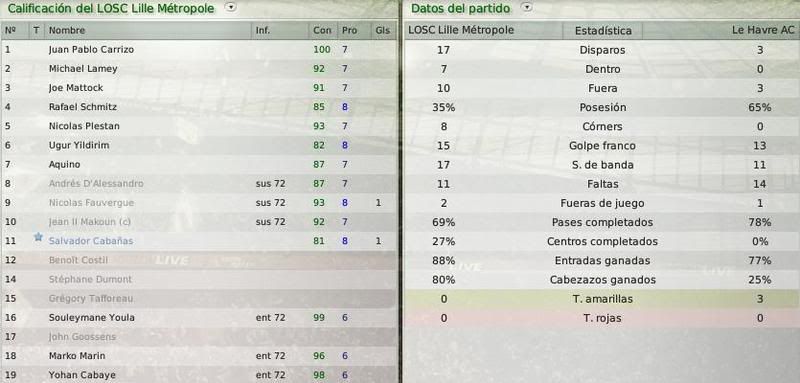
Task: Open the Calificación del LOSC Lille Métropole dropdown arrow
Action: [x=231, y=8]
